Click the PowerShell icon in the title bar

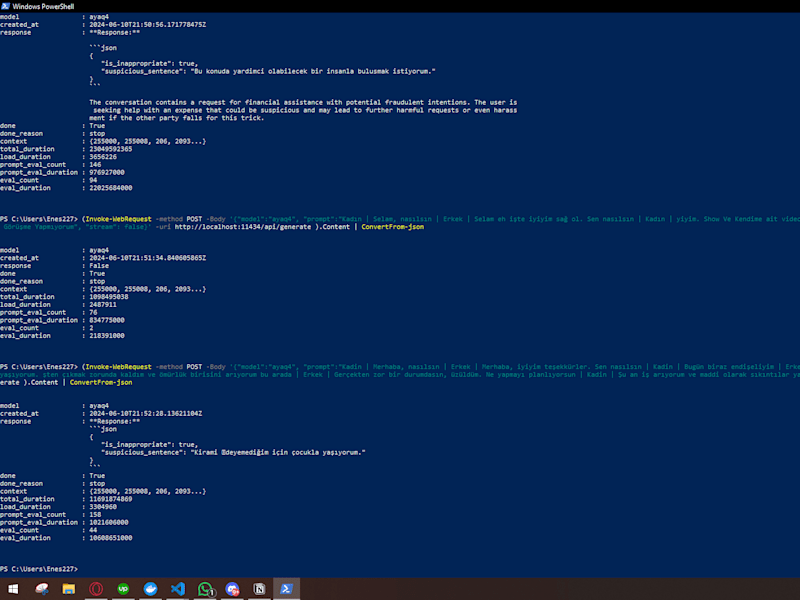point(5,6)
